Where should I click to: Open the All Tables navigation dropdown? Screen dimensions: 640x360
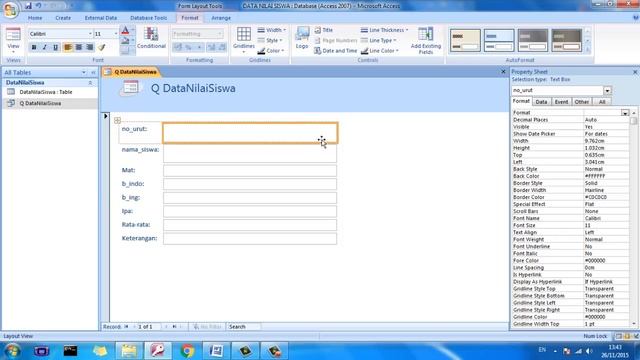tap(84, 73)
